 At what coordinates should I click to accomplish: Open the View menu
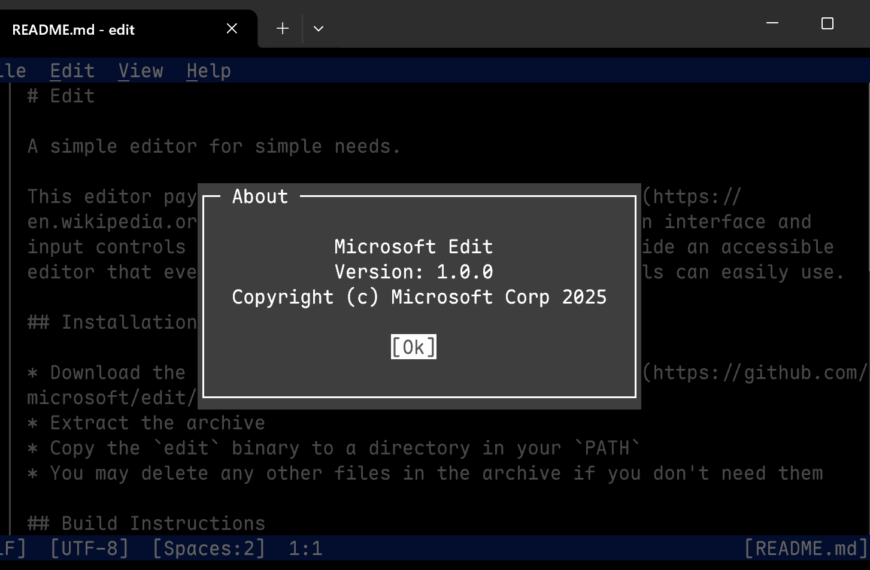tap(140, 70)
